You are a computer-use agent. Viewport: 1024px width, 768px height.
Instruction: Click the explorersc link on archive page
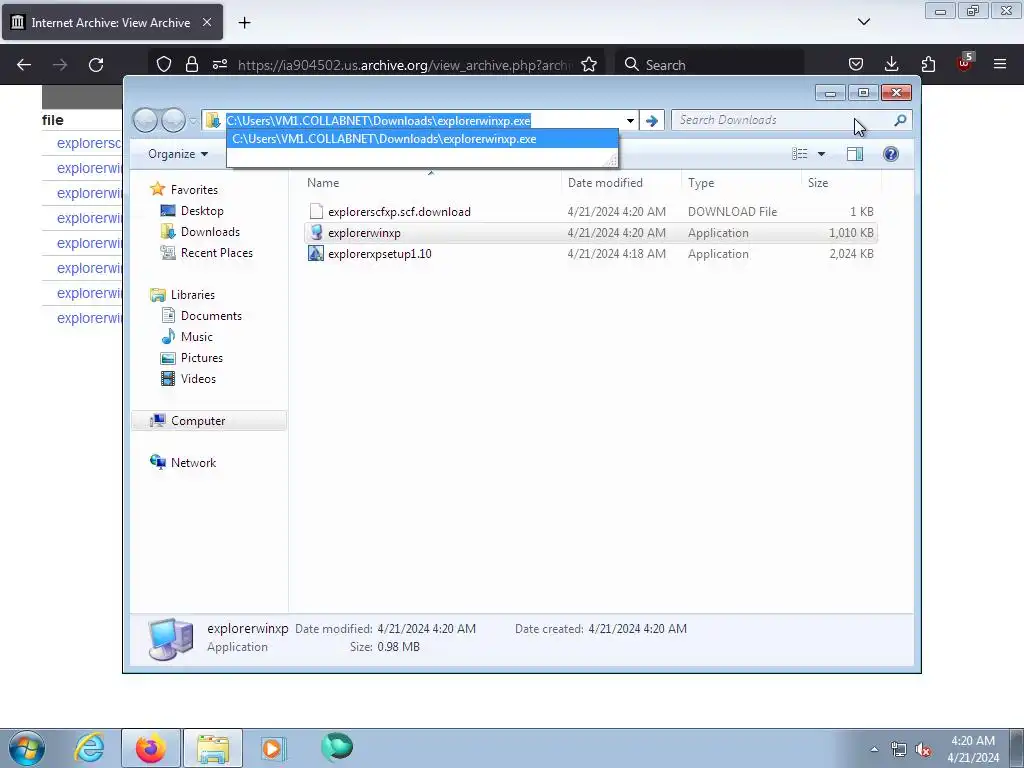(89, 143)
